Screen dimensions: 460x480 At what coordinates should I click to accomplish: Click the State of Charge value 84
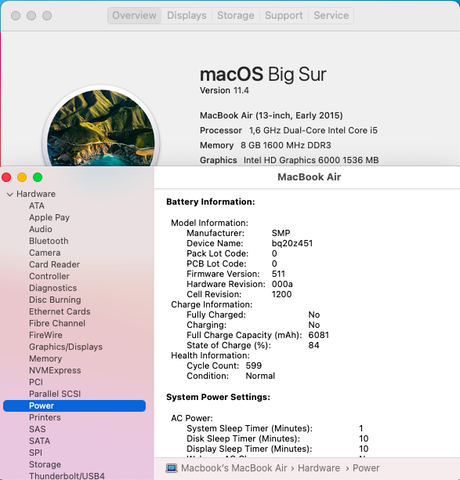pos(314,345)
